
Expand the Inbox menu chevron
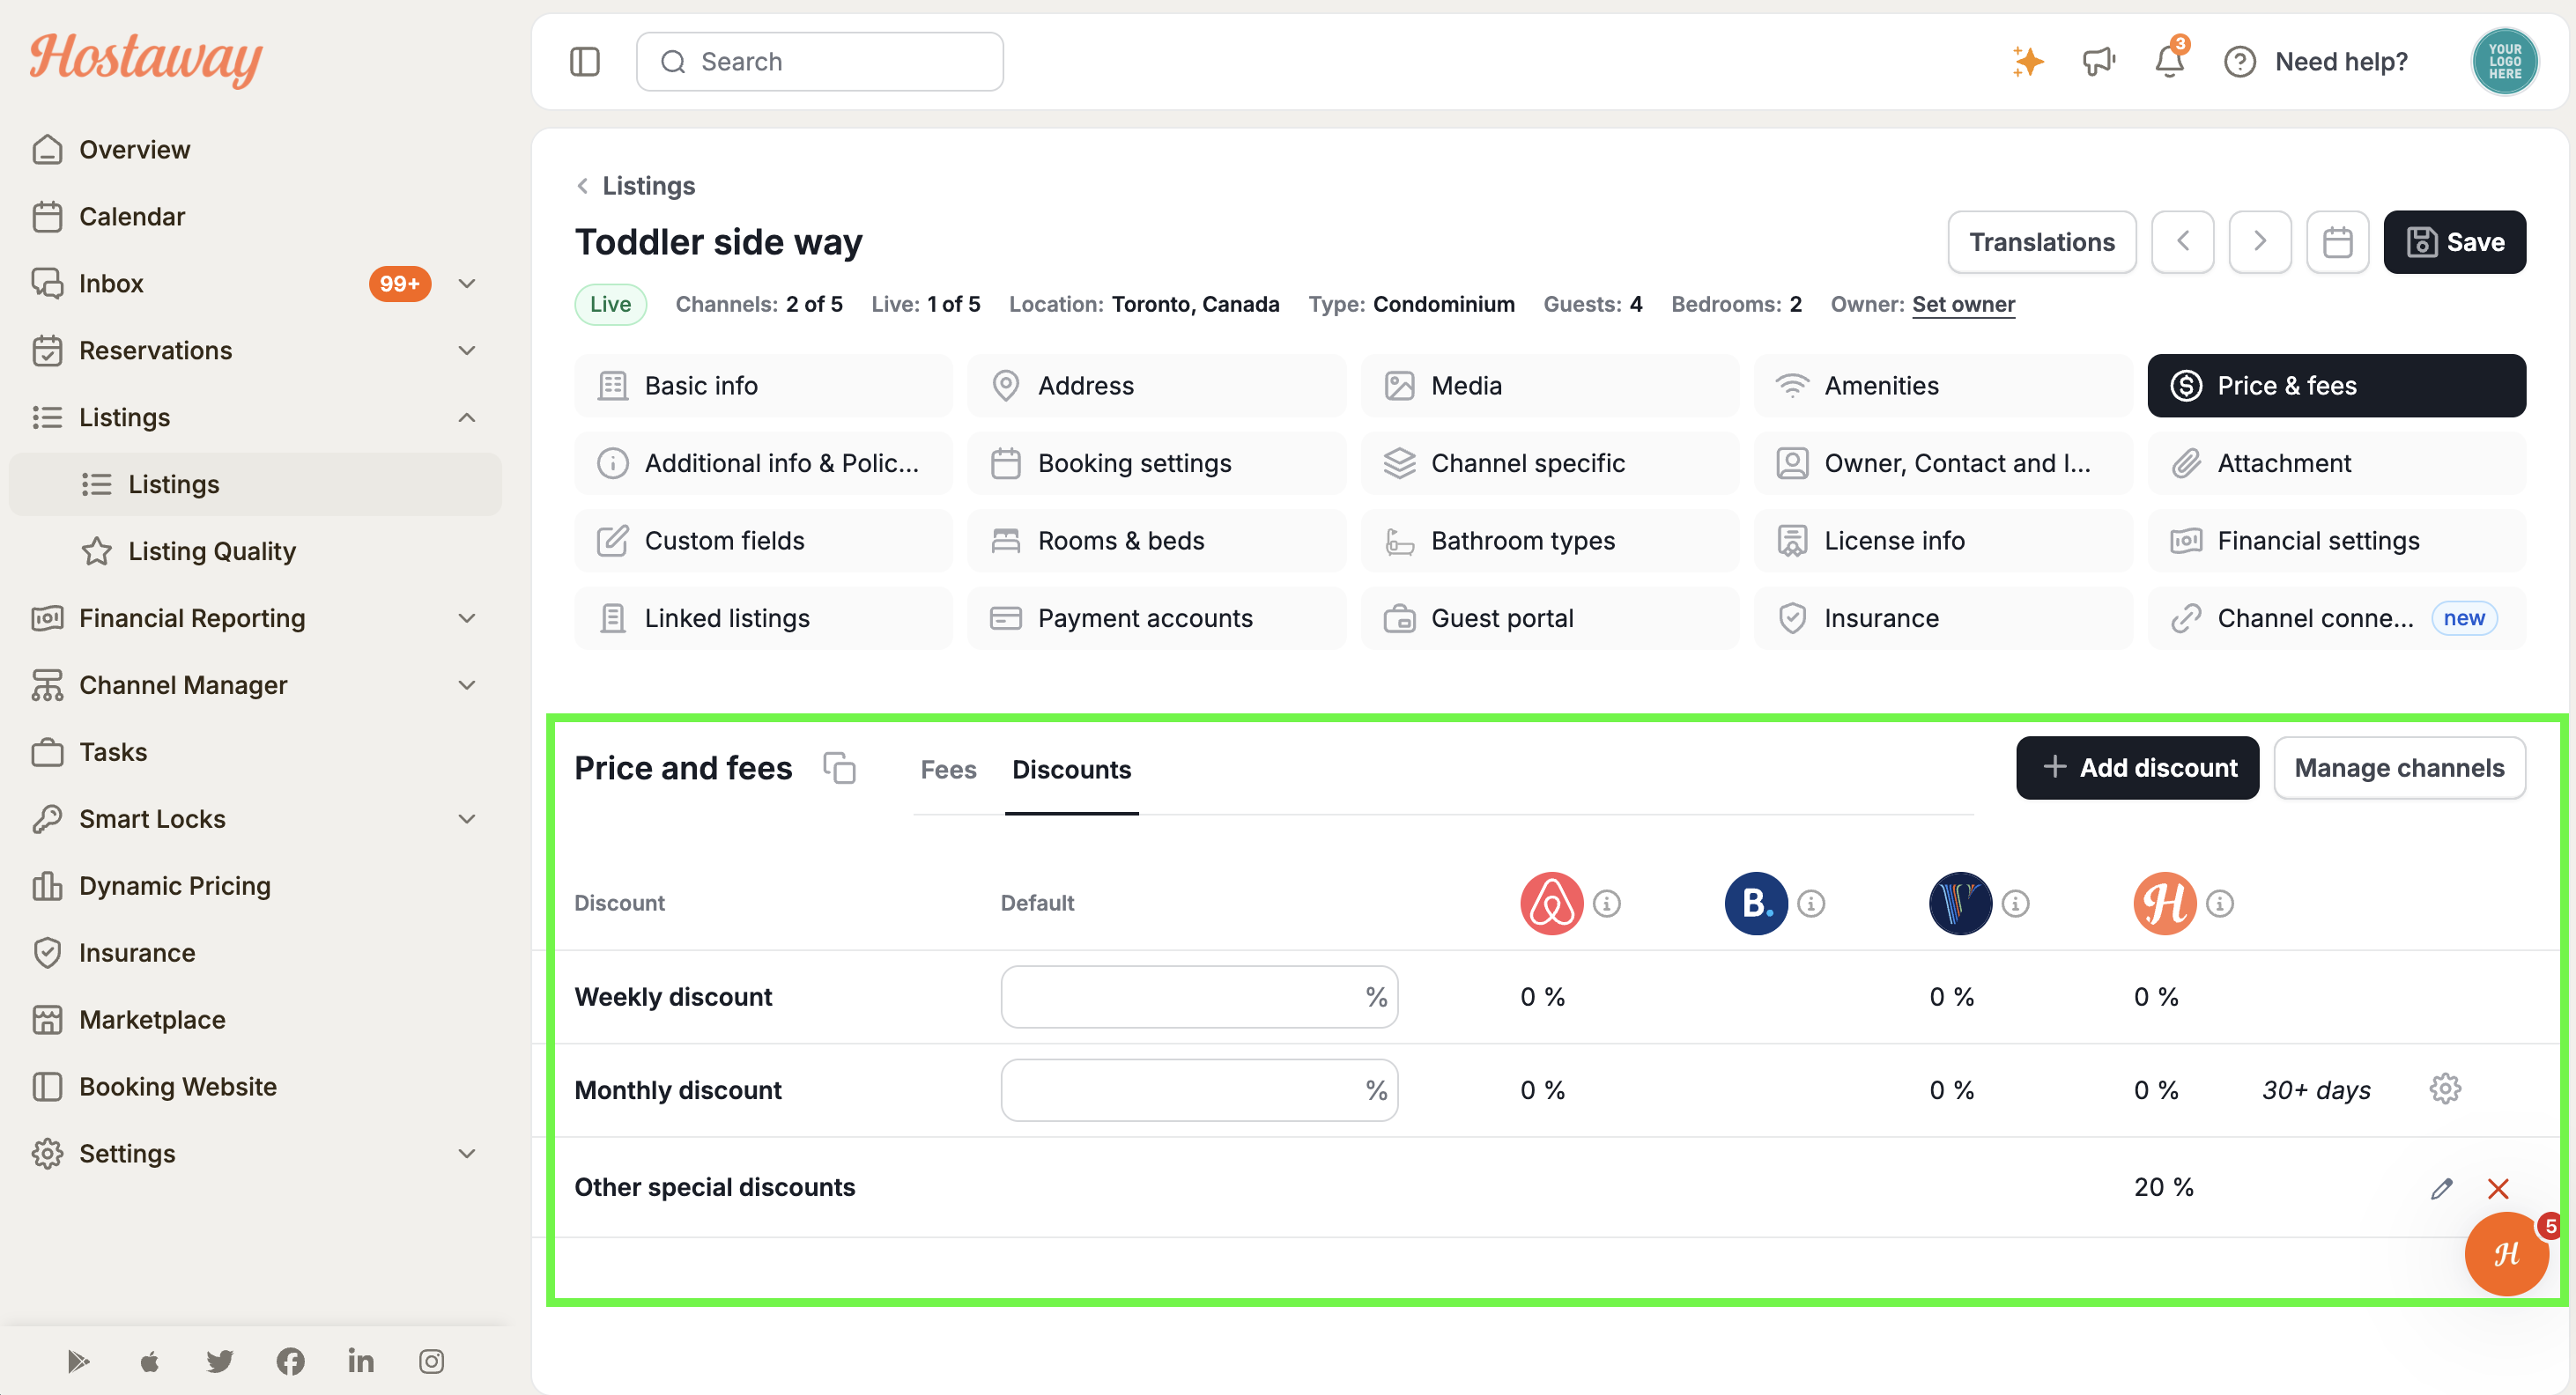click(x=466, y=284)
